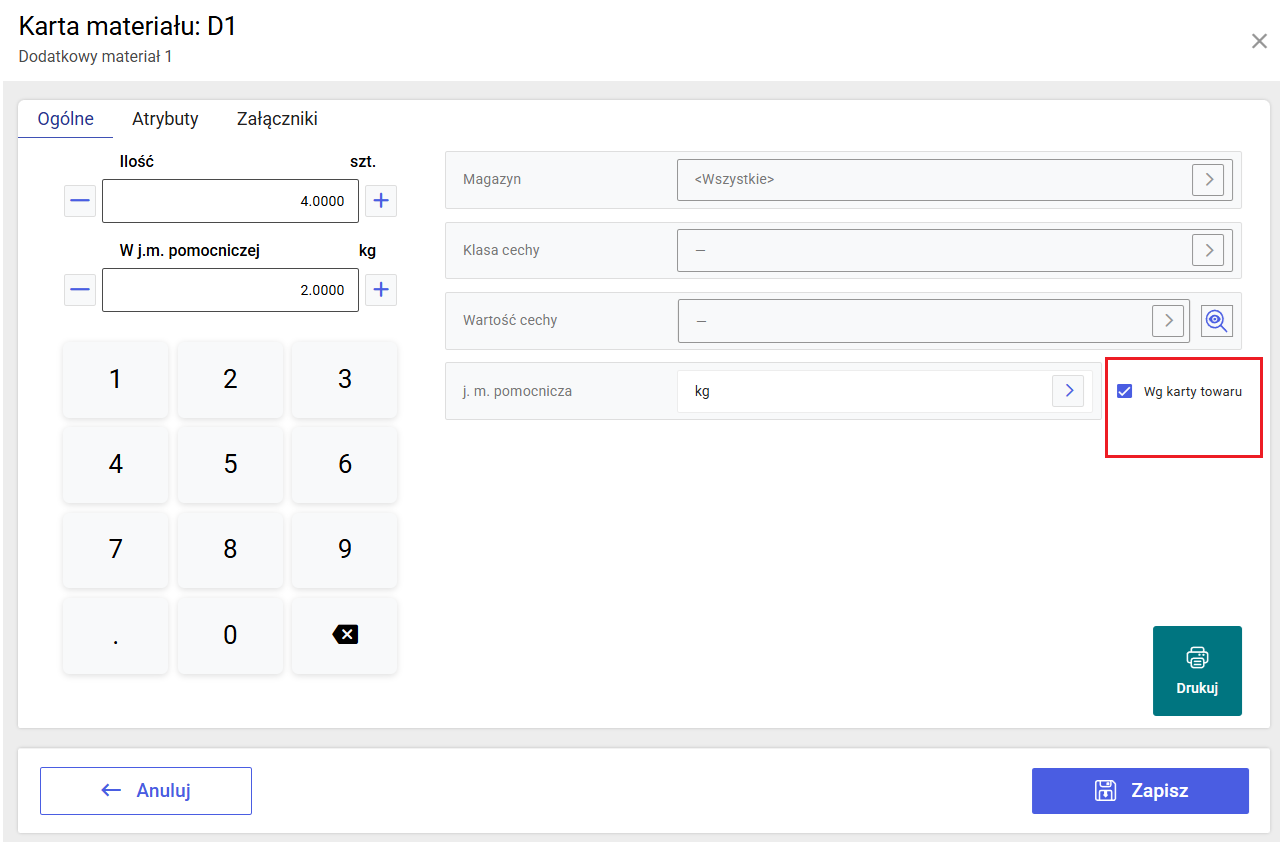
Task: Click the printer icon Drukuj button
Action: point(1197,671)
